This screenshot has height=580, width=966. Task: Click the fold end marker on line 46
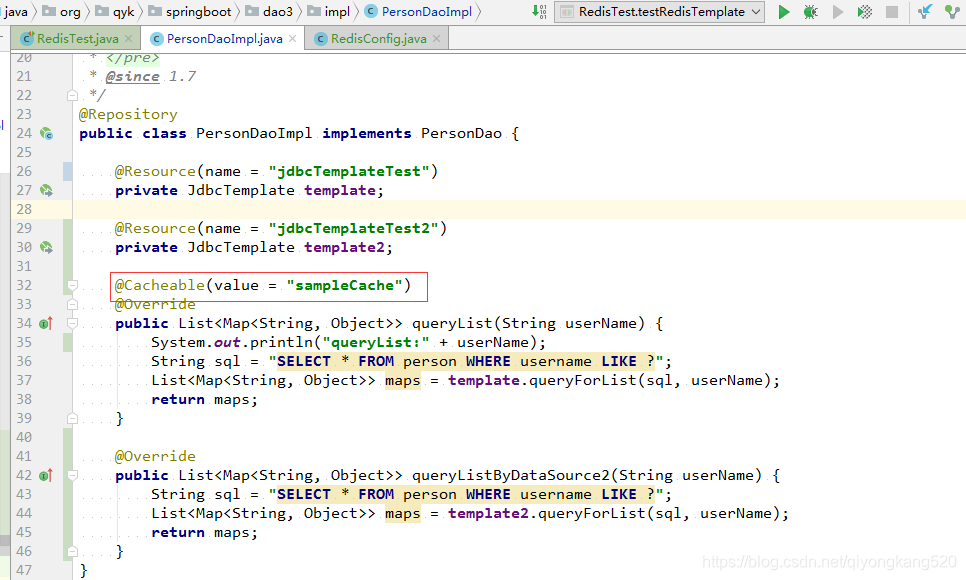pos(72,551)
